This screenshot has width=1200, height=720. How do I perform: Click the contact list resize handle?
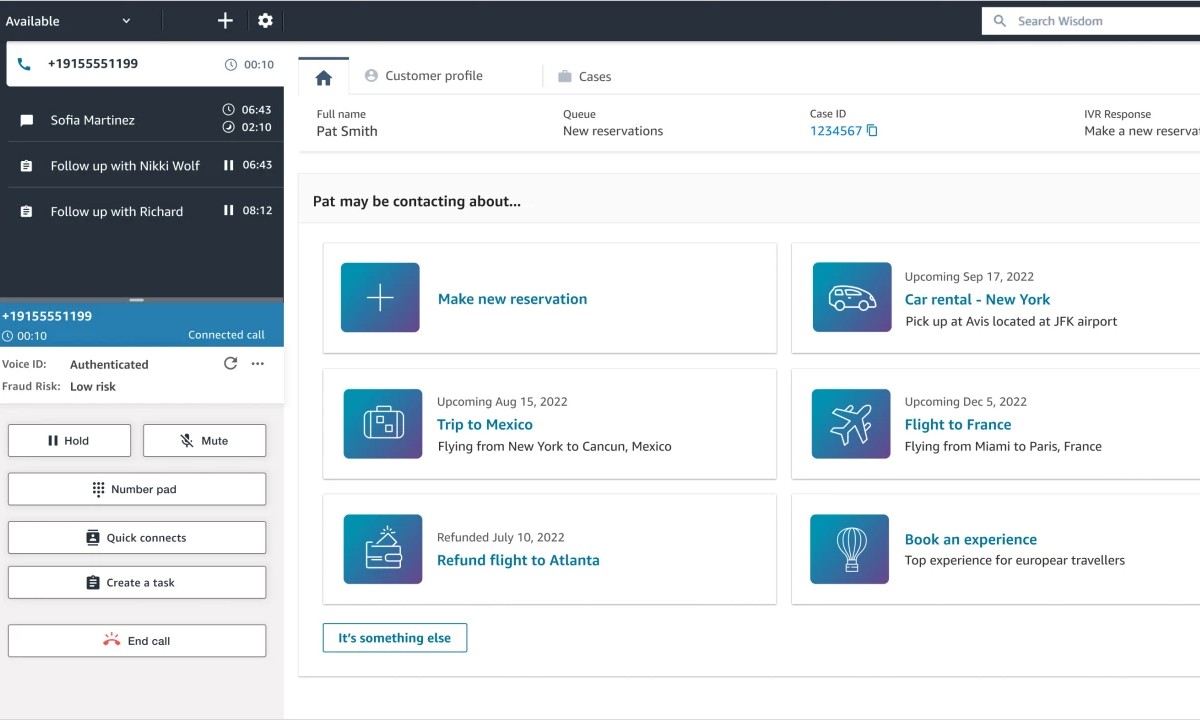tap(137, 299)
